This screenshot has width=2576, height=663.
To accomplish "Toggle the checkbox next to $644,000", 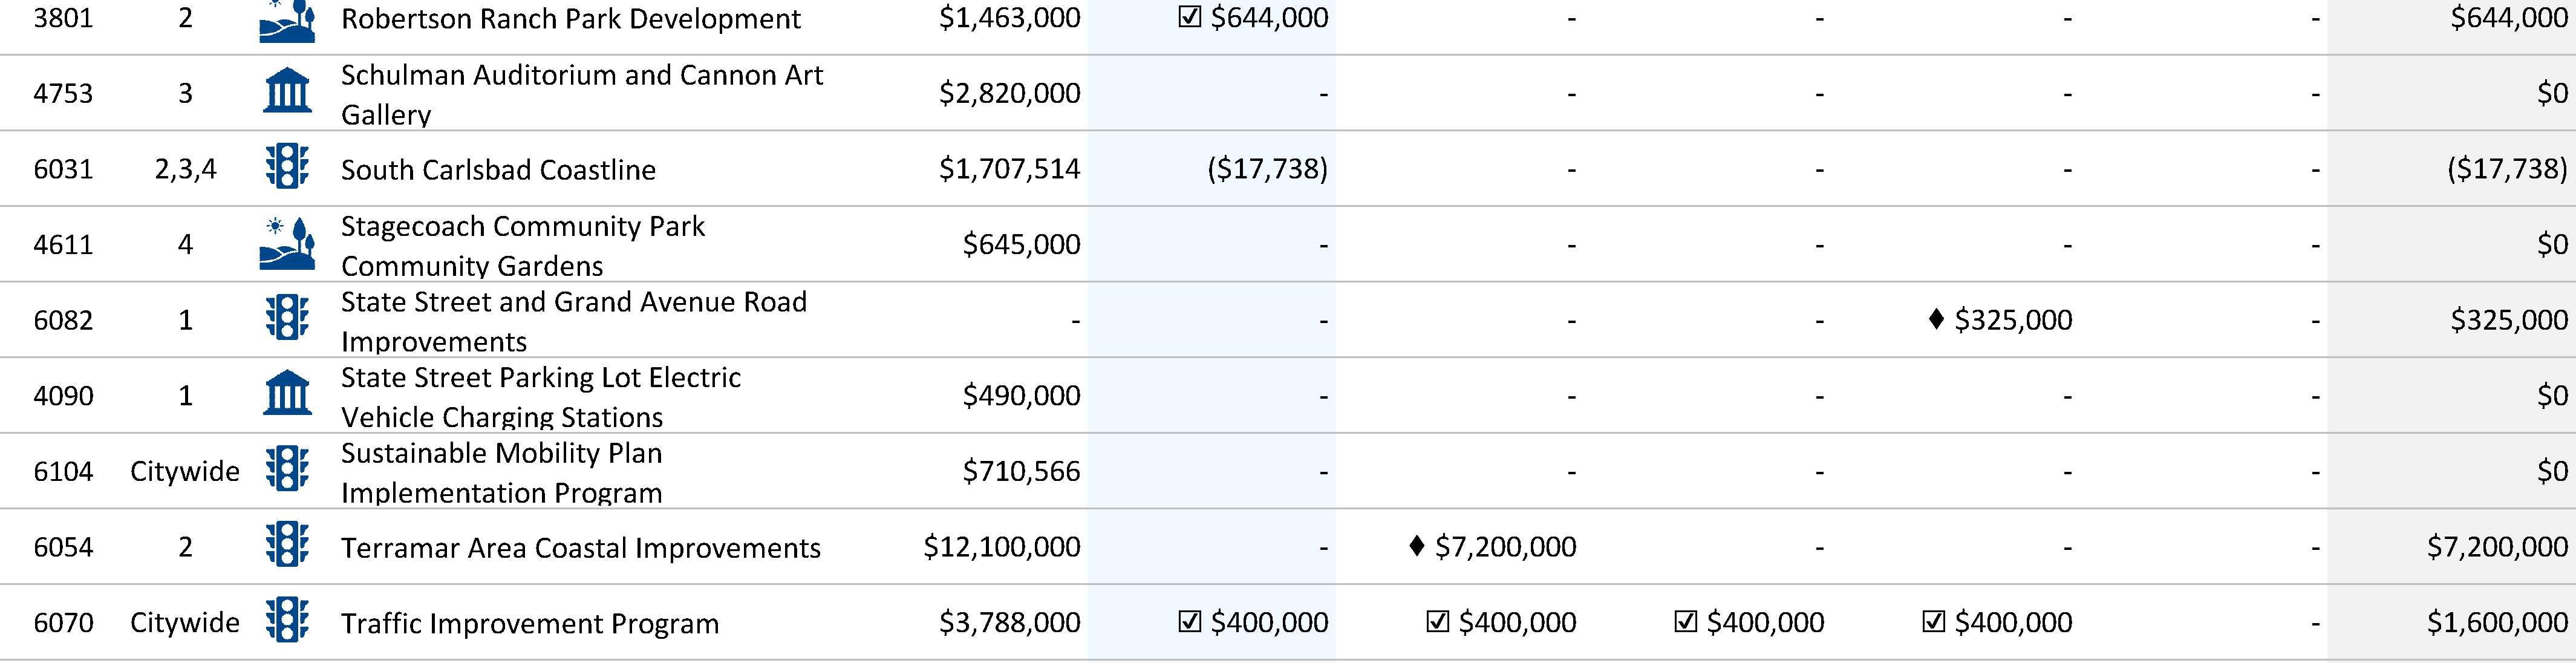I will tap(1190, 18).
